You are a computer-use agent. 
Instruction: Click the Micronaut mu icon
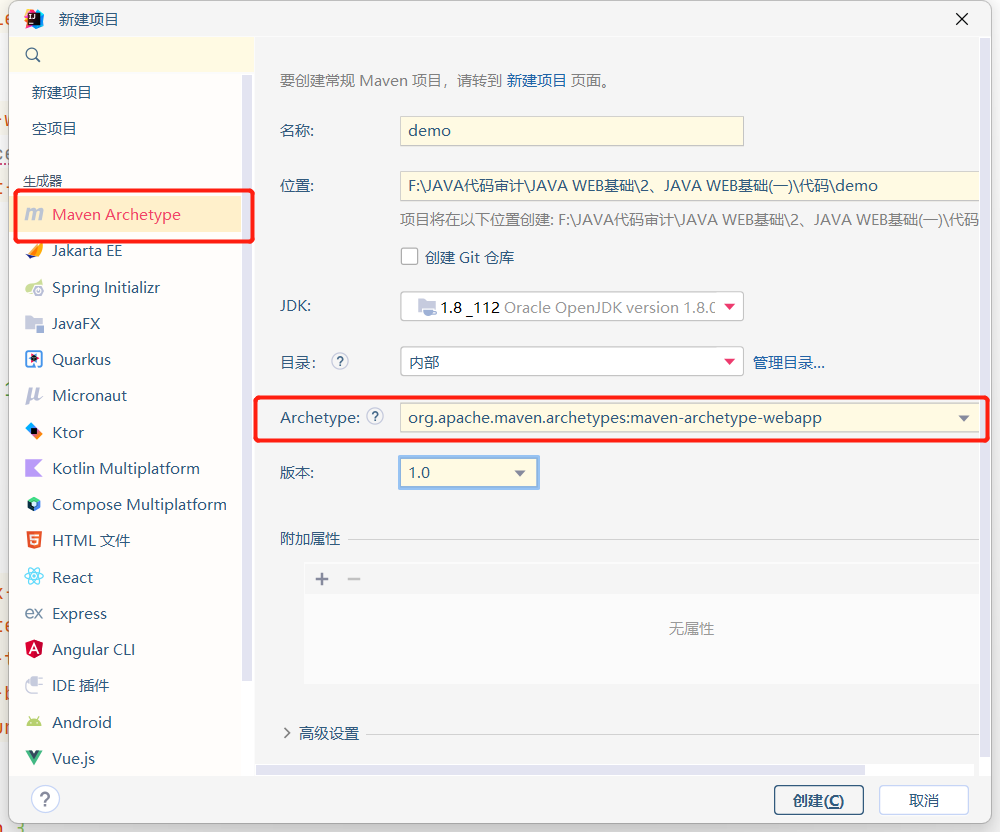click(34, 395)
